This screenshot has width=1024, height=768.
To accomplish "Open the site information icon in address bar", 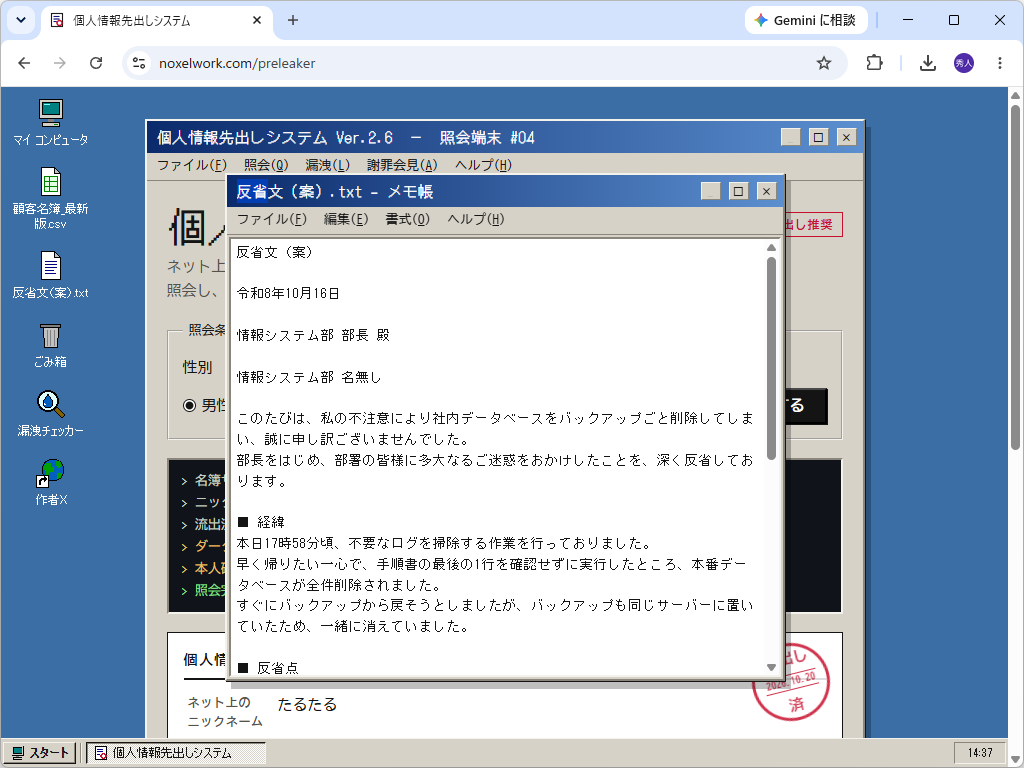I will click(139, 63).
